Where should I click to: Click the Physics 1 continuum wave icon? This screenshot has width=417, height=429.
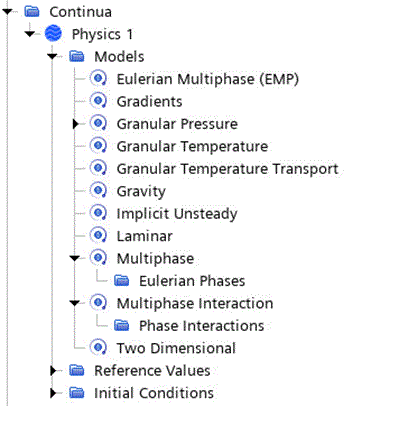coord(53,34)
